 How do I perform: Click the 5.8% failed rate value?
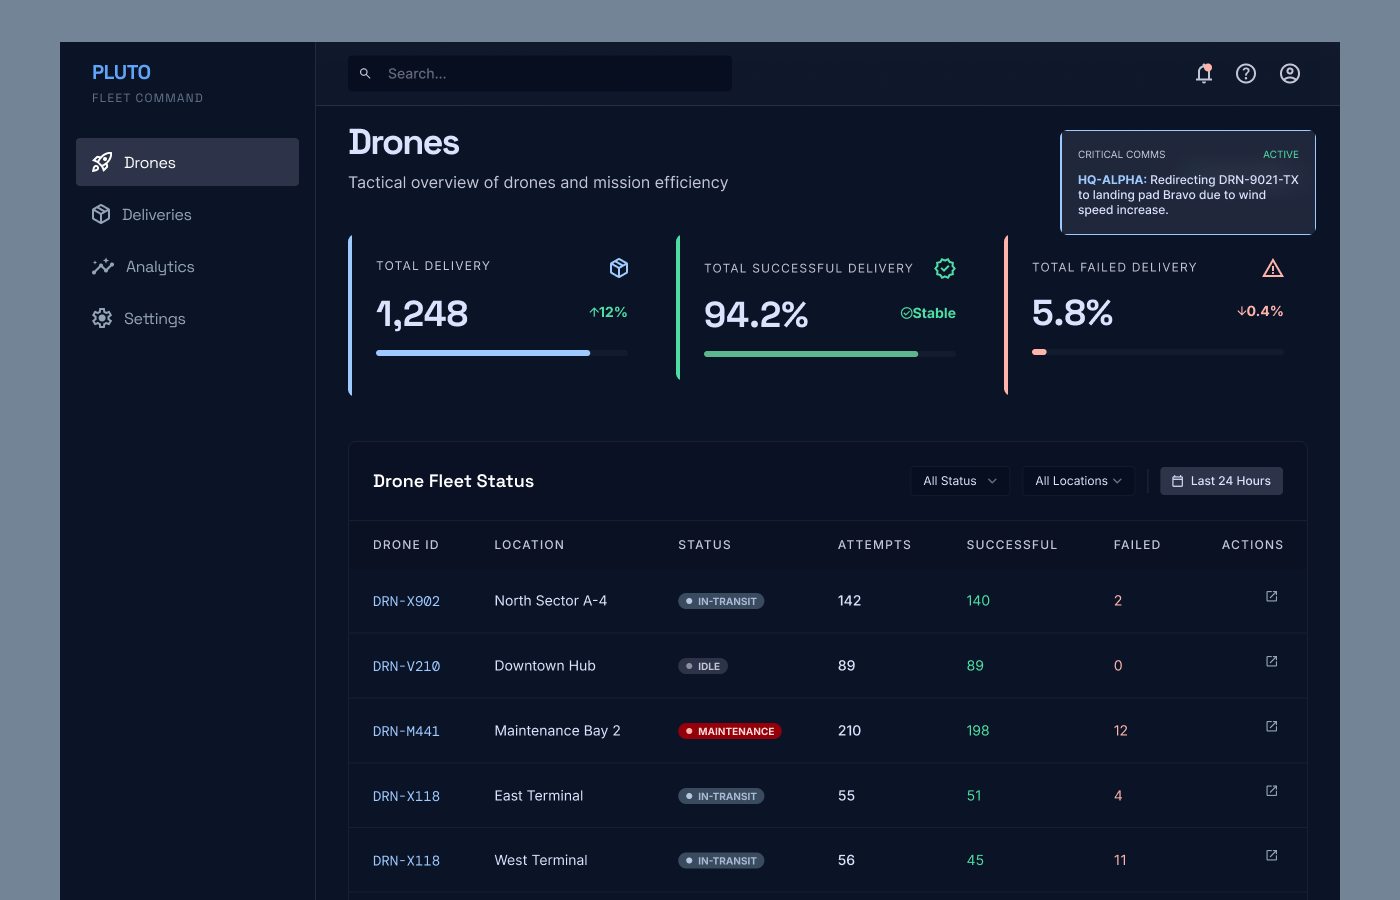[x=1072, y=313]
